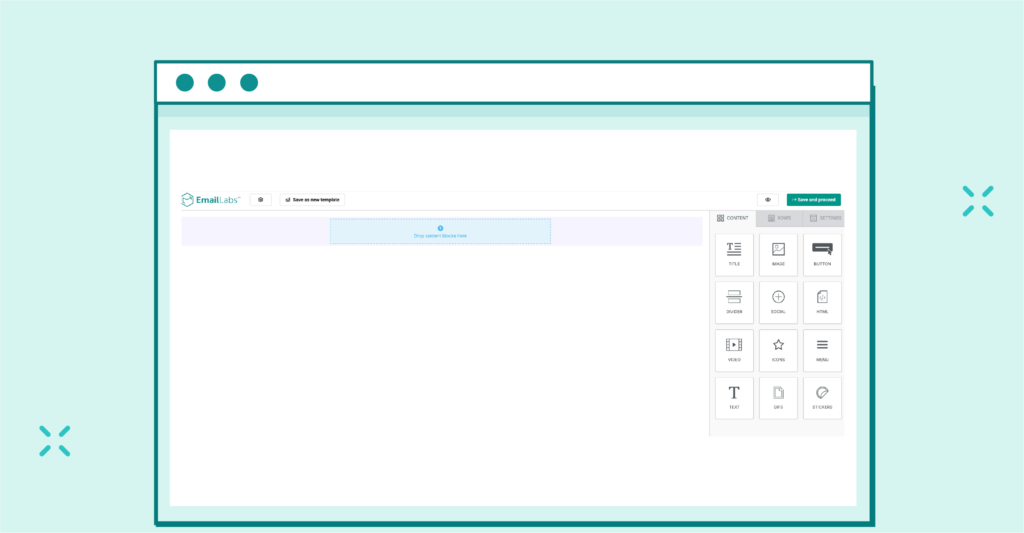Image resolution: width=1024 pixels, height=533 pixels.
Task: Choose the GIFs content block
Action: [778, 397]
